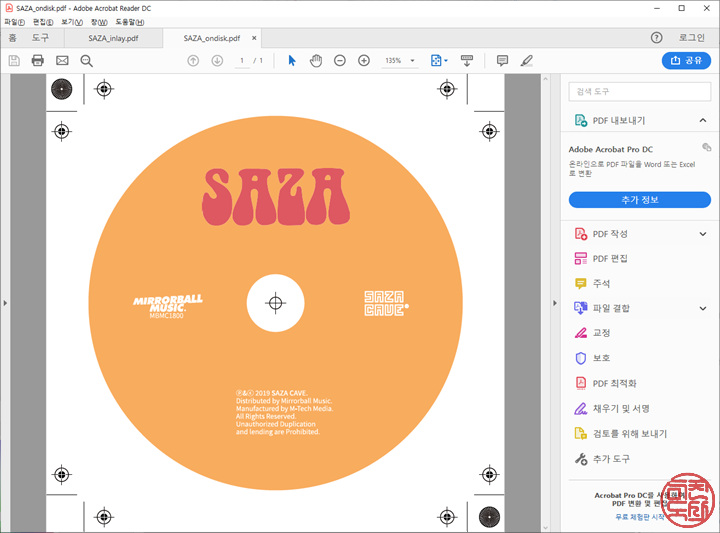
Task: Open the 편집 menu
Action: click(43, 22)
